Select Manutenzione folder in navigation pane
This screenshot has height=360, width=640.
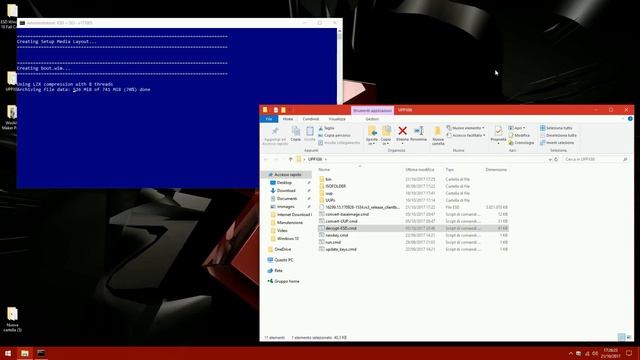pos(289,222)
